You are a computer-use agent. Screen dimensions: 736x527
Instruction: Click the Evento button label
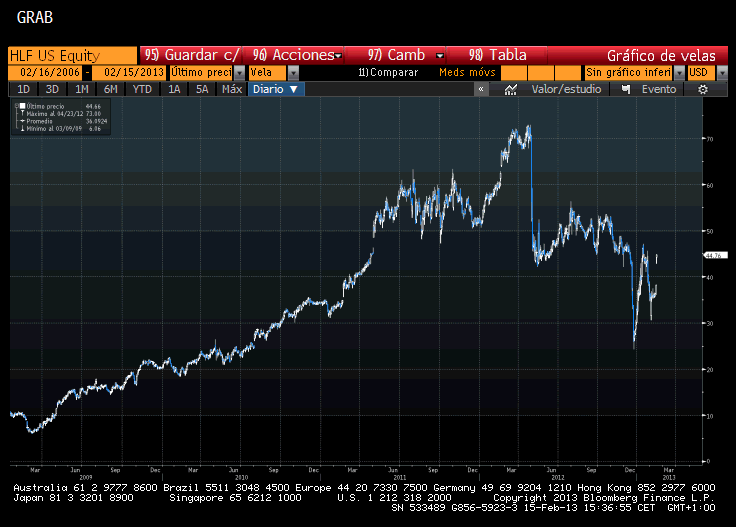(x=659, y=89)
